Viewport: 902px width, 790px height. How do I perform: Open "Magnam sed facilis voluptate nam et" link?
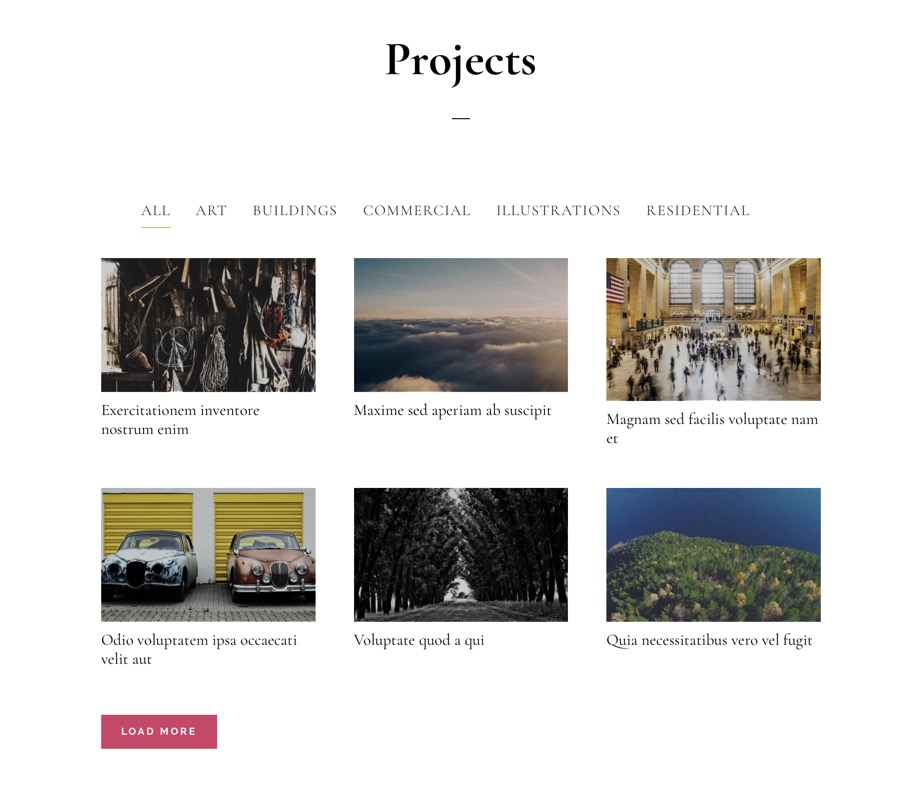tap(712, 429)
